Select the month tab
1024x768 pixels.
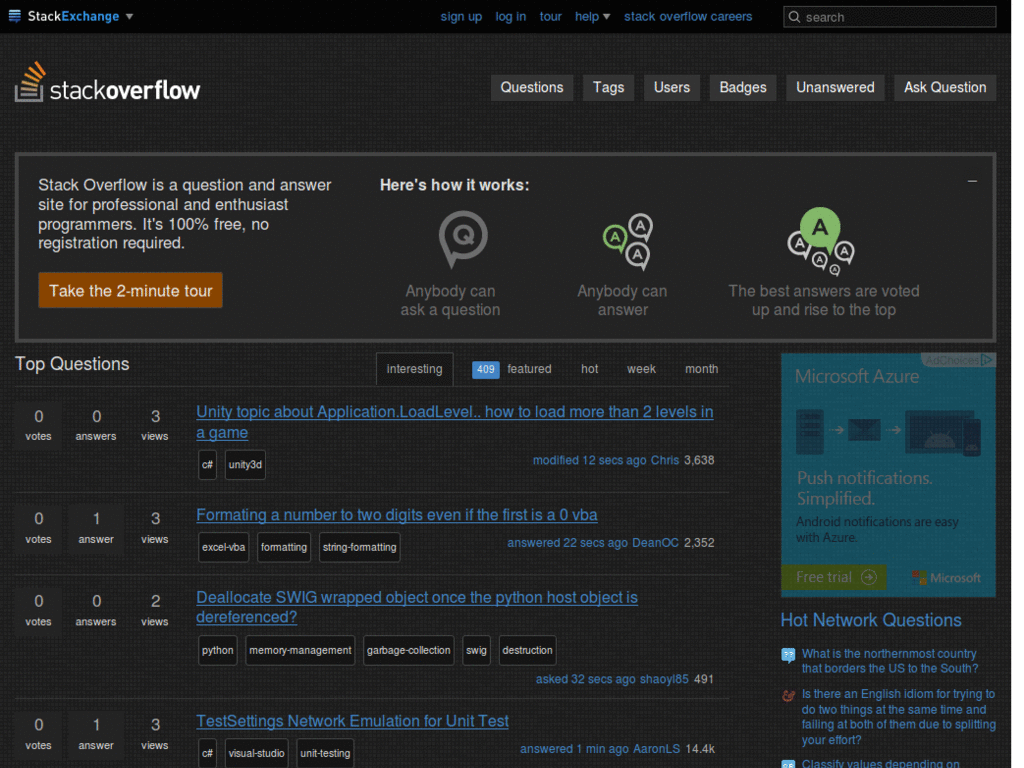click(x=701, y=369)
